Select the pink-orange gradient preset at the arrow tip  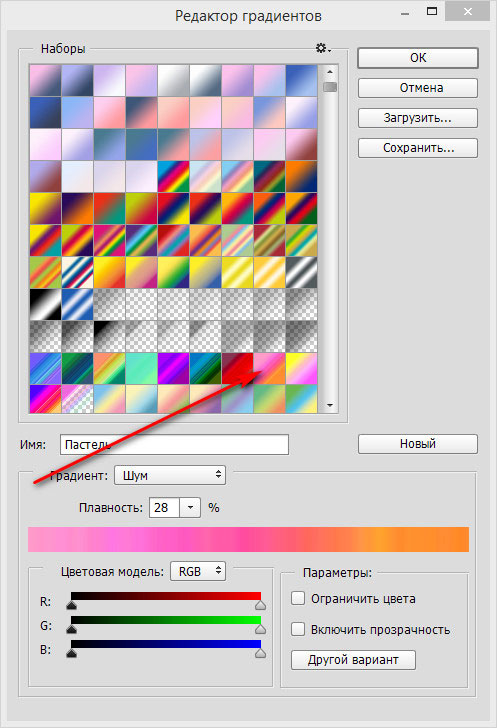tap(269, 369)
